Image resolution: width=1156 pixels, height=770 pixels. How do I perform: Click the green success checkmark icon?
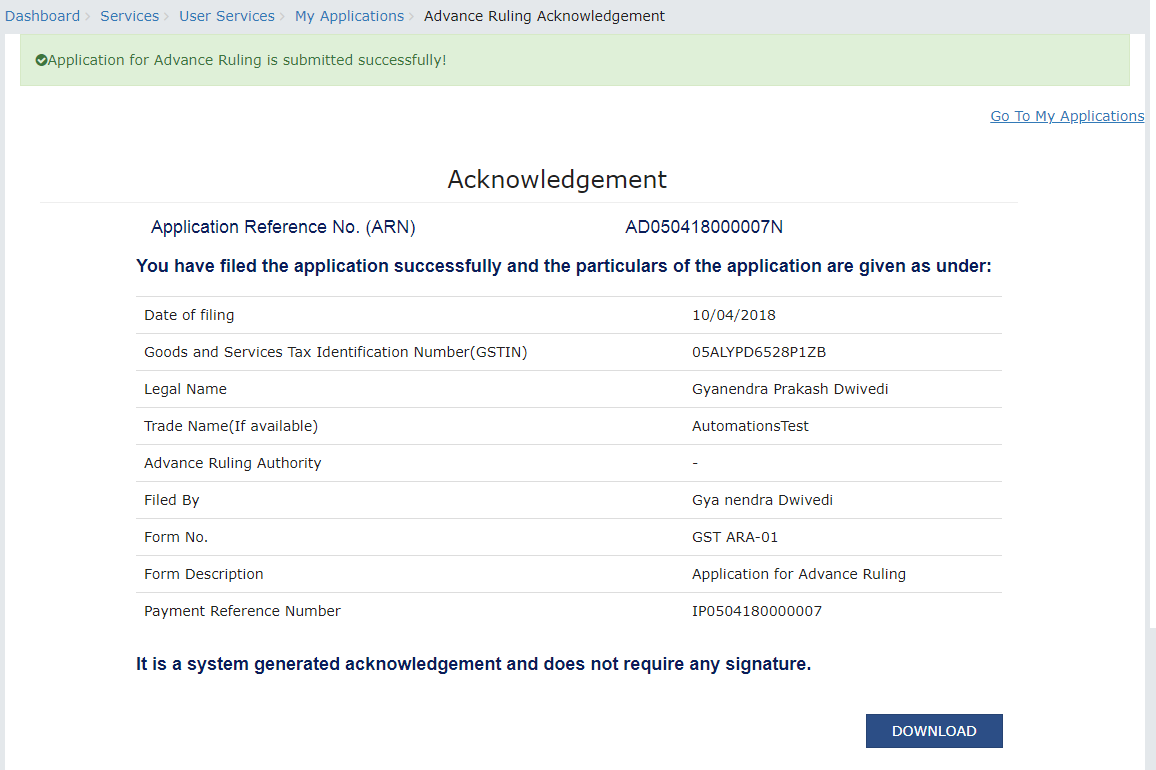tap(41, 61)
